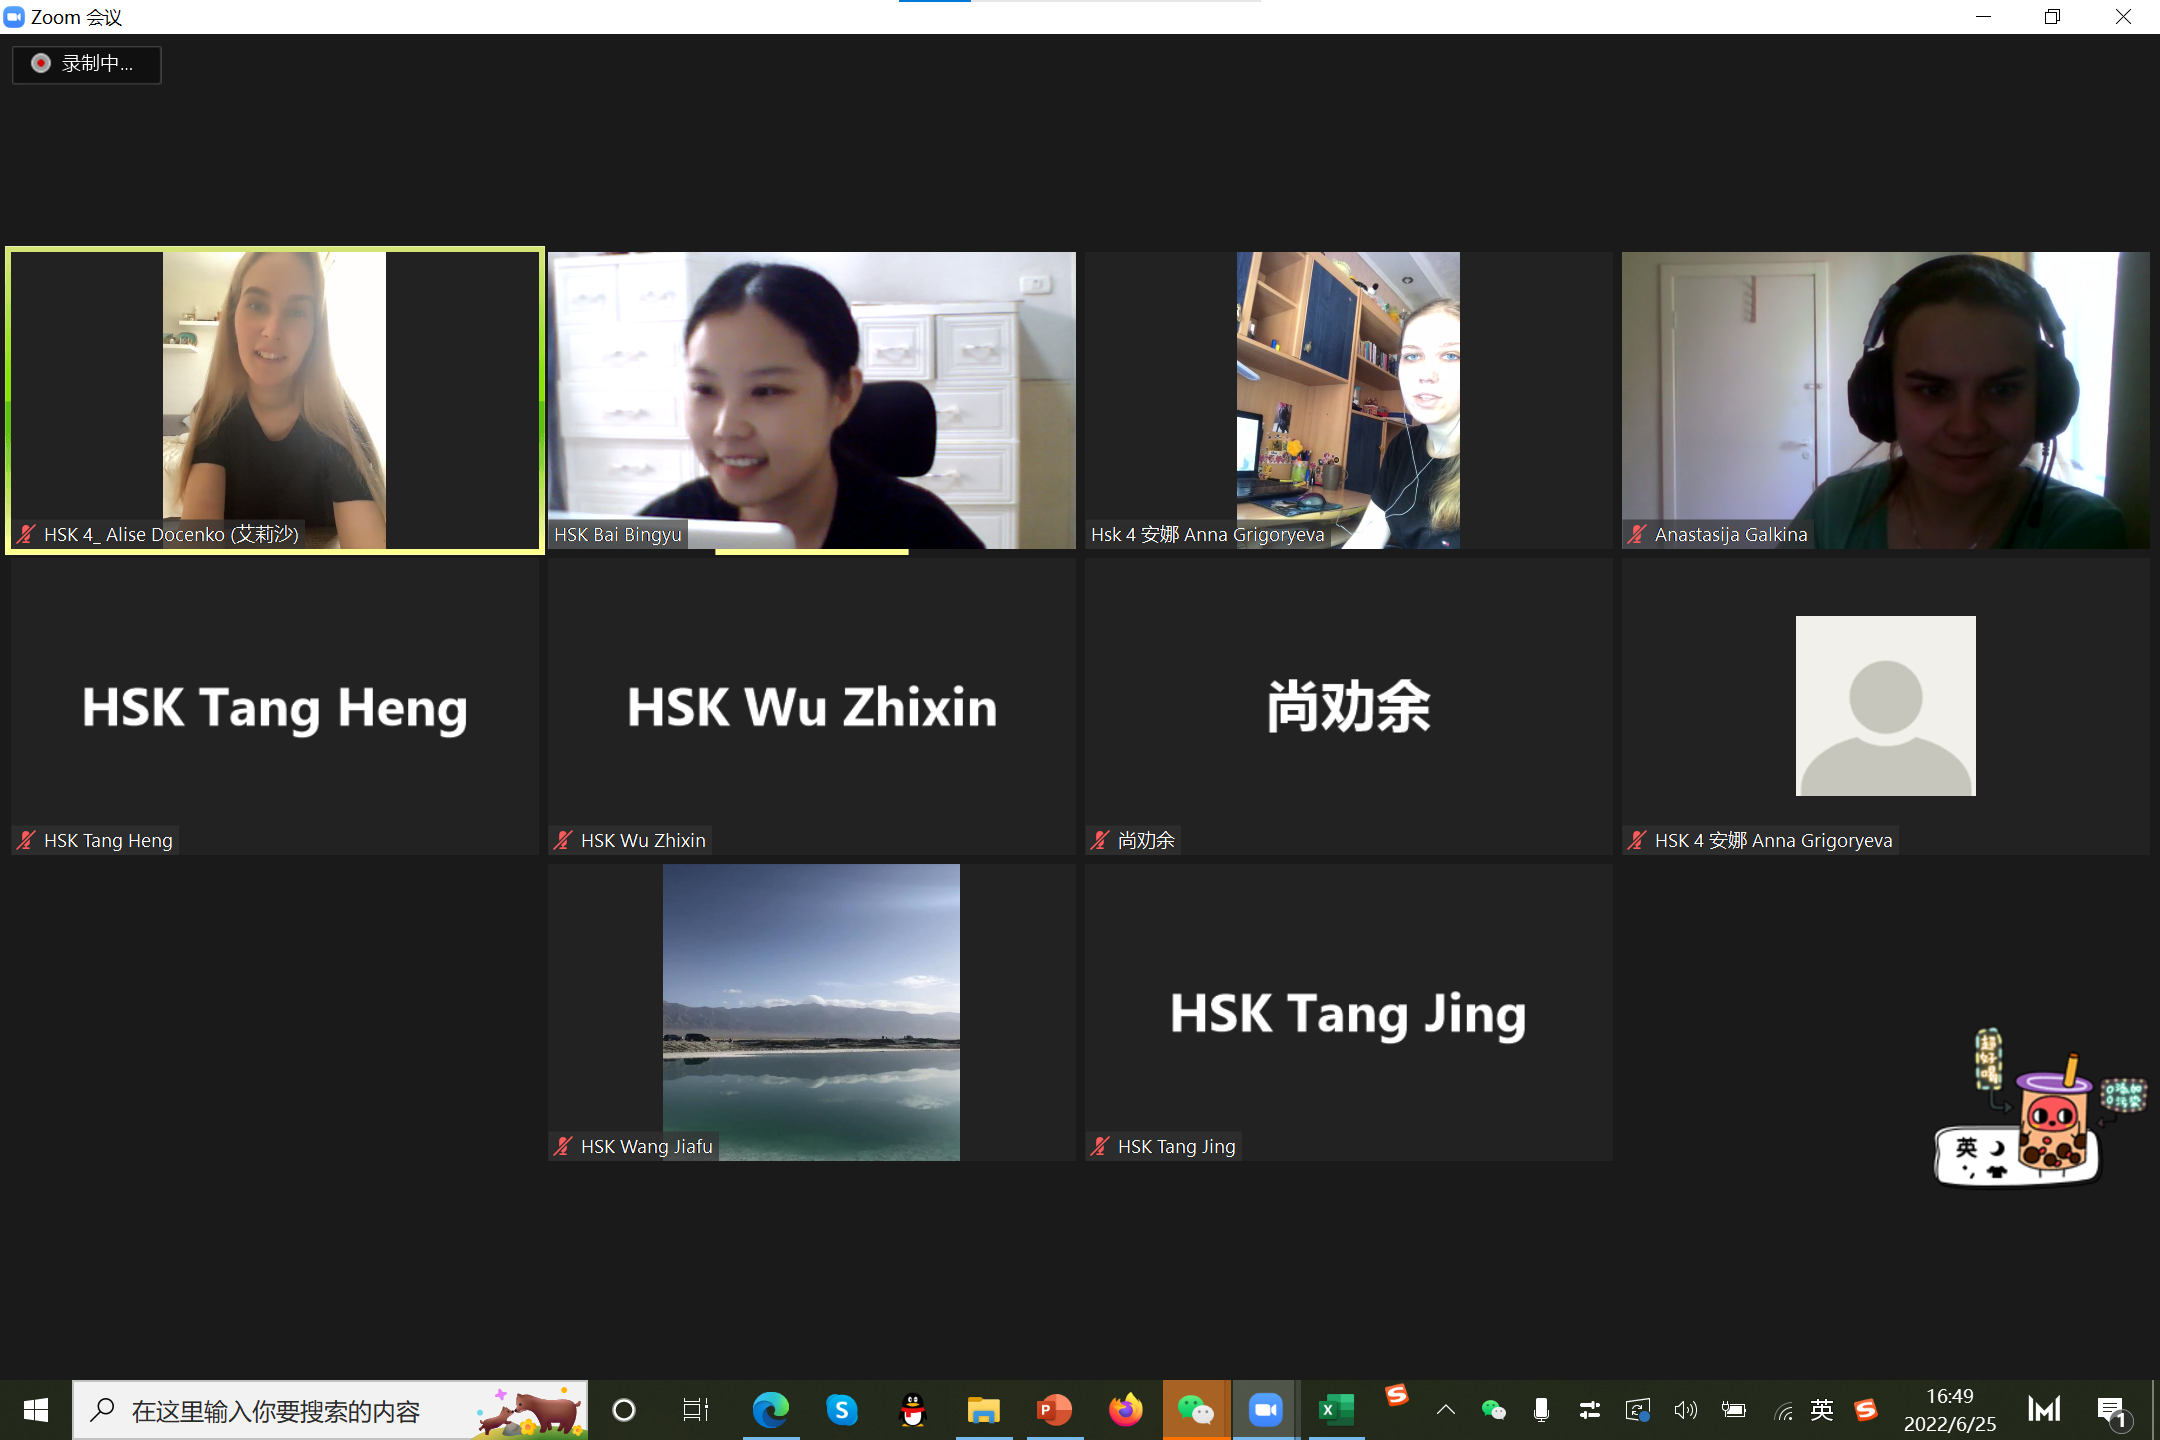Open Skype from the taskbar

tap(842, 1411)
